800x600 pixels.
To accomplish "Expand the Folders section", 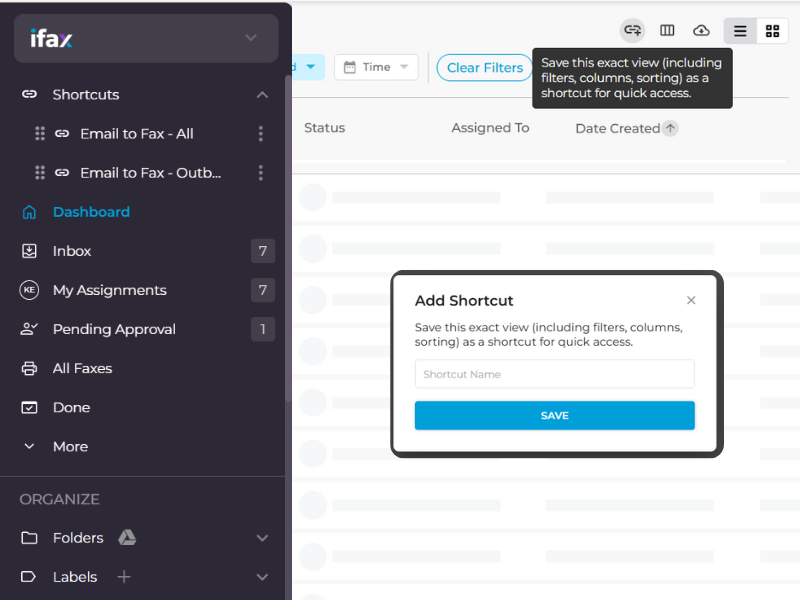I will [262, 537].
